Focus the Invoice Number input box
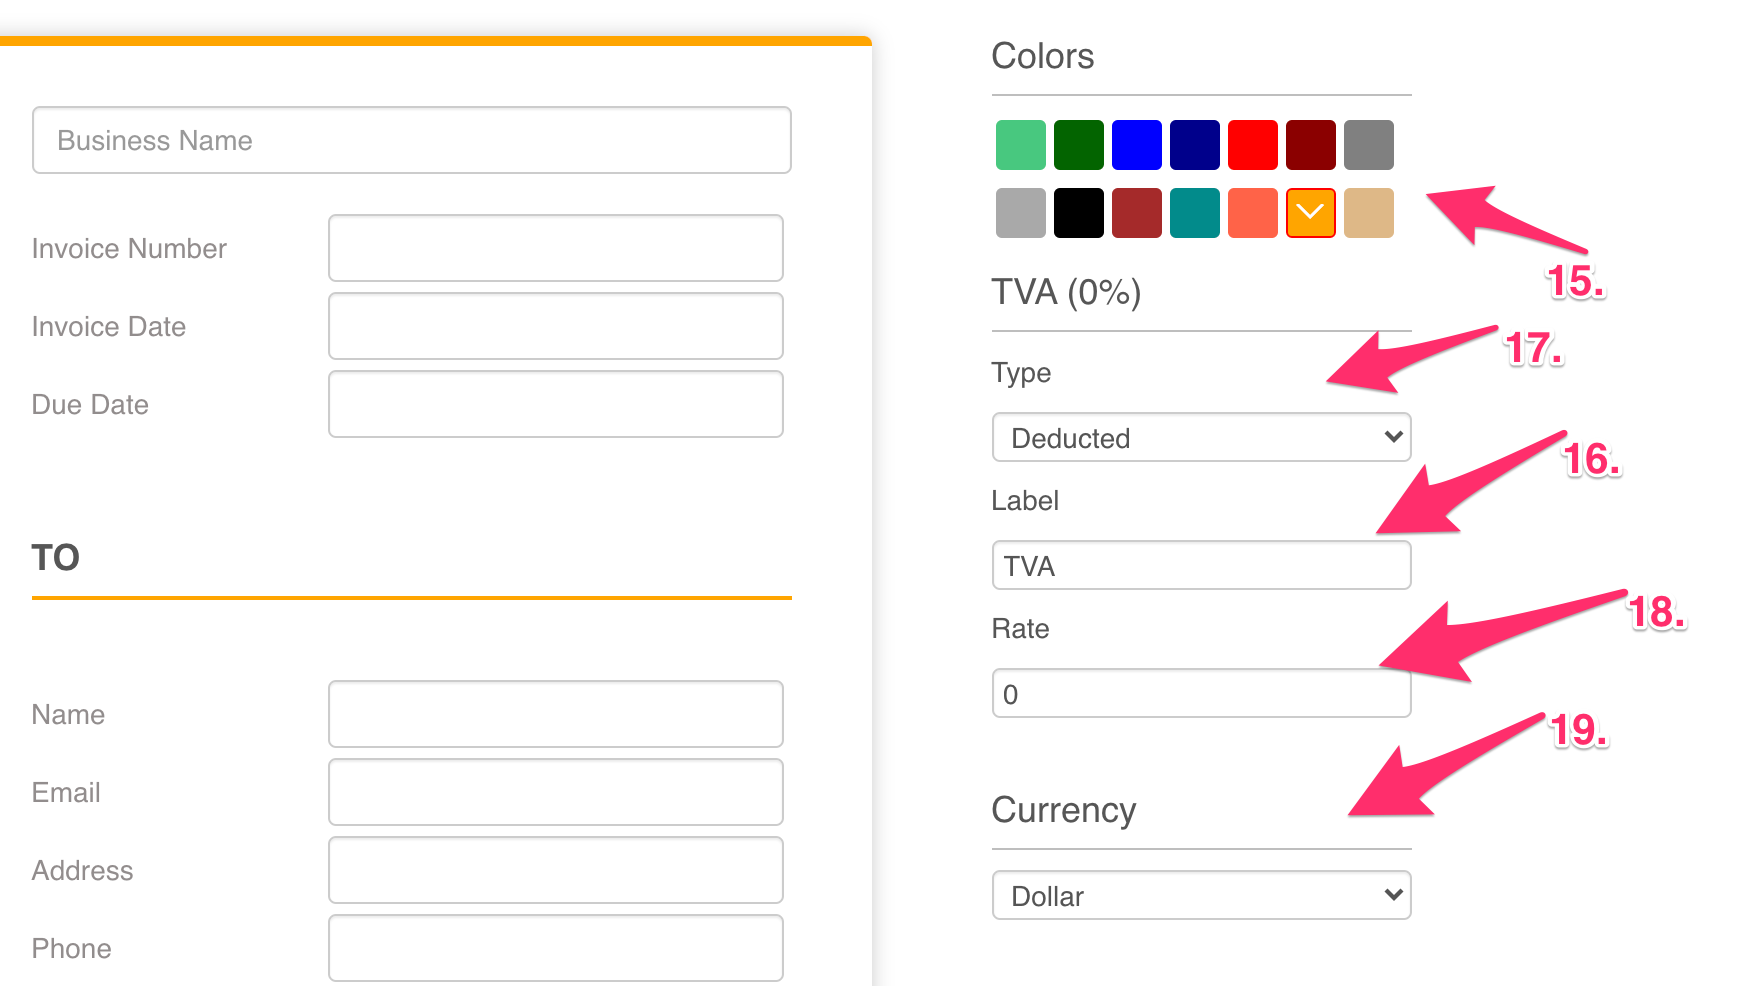 coord(555,248)
